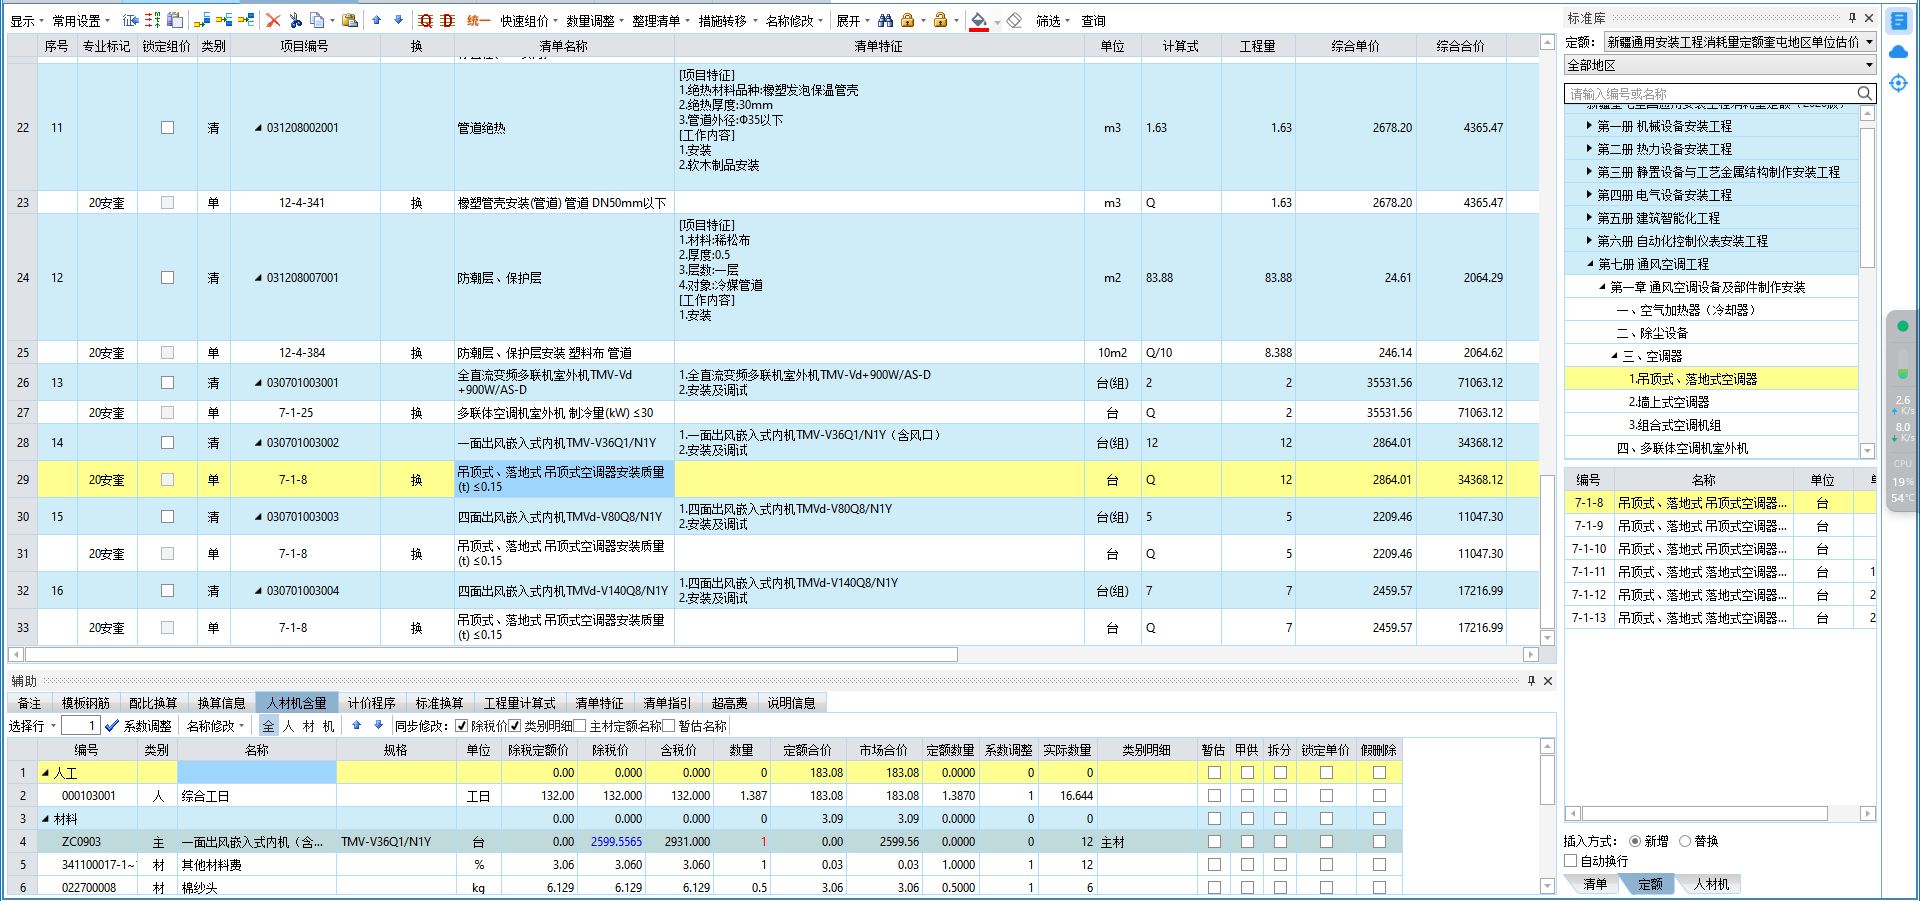This screenshot has width=1920, height=901.
Task: Click the target locate icon on right sidebar
Action: pyautogui.click(x=1898, y=83)
